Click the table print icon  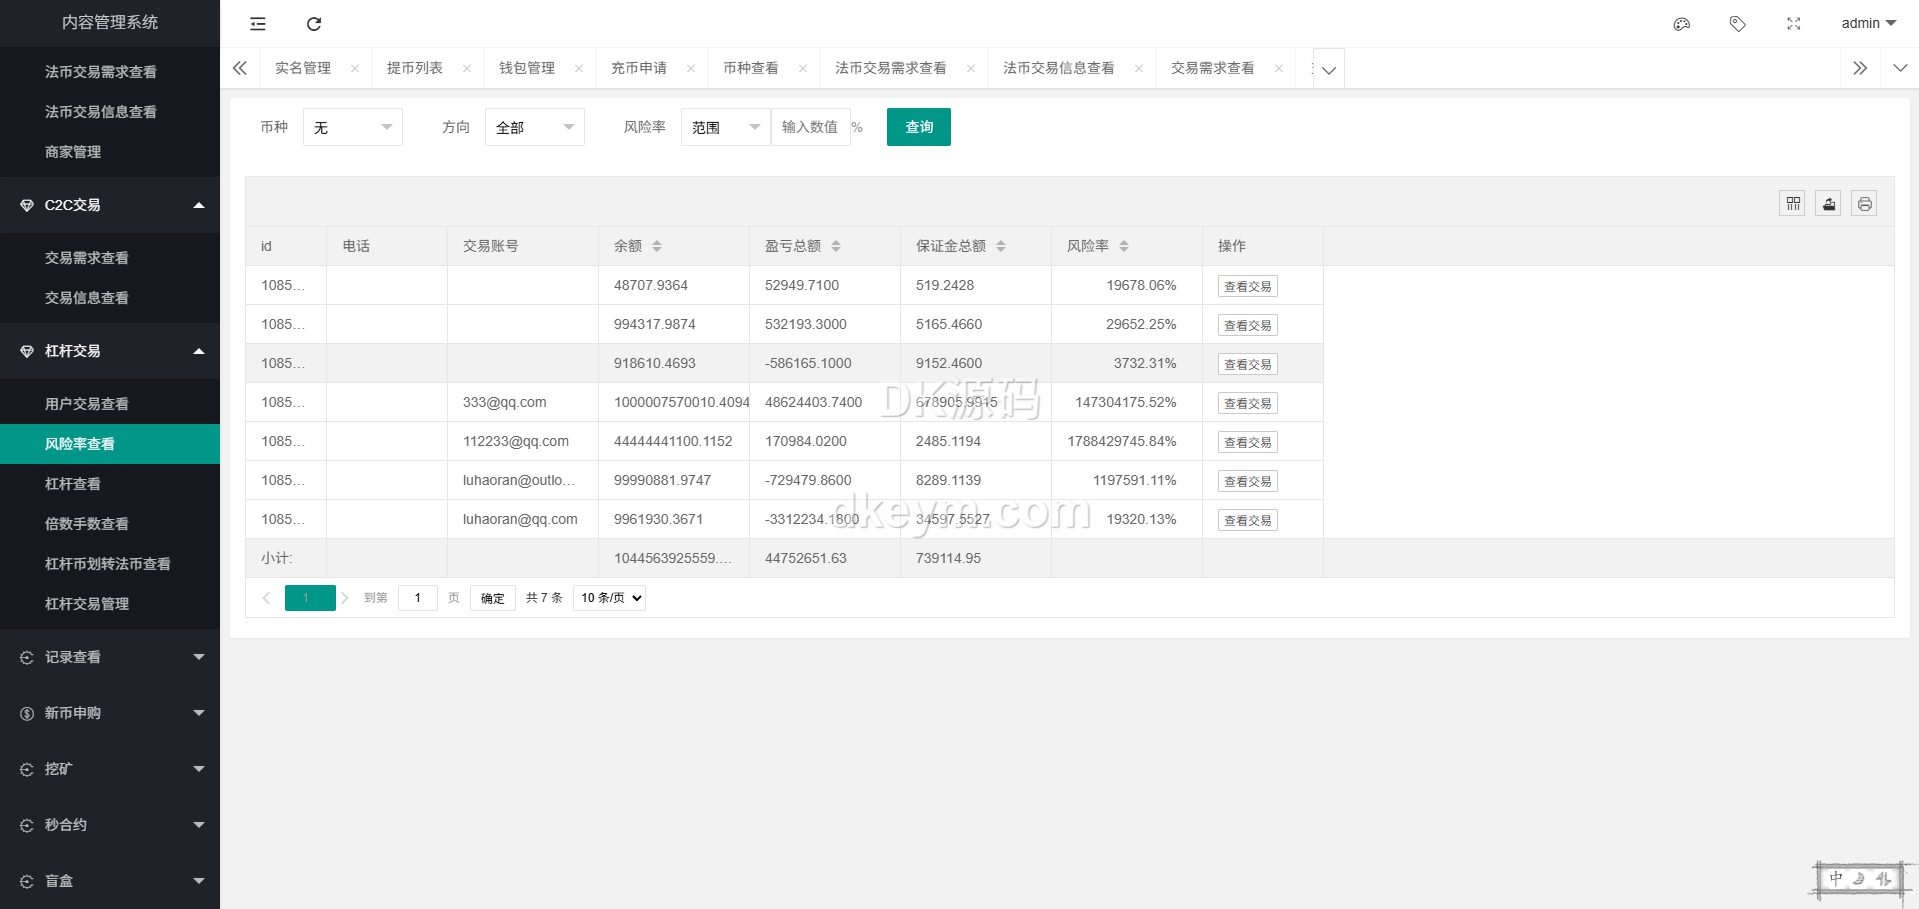pyautogui.click(x=1865, y=204)
